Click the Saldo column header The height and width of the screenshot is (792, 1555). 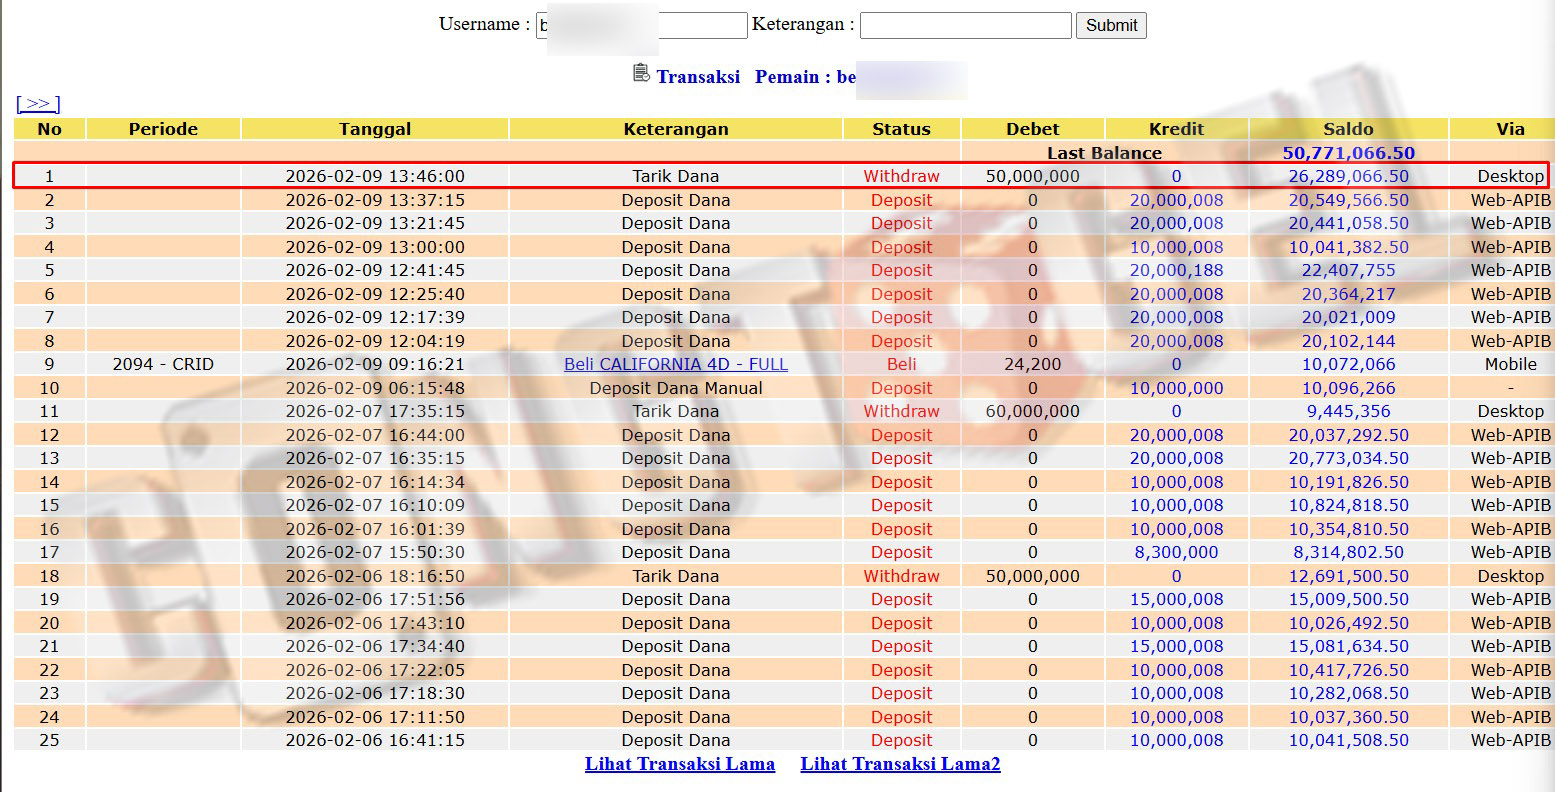(x=1347, y=129)
